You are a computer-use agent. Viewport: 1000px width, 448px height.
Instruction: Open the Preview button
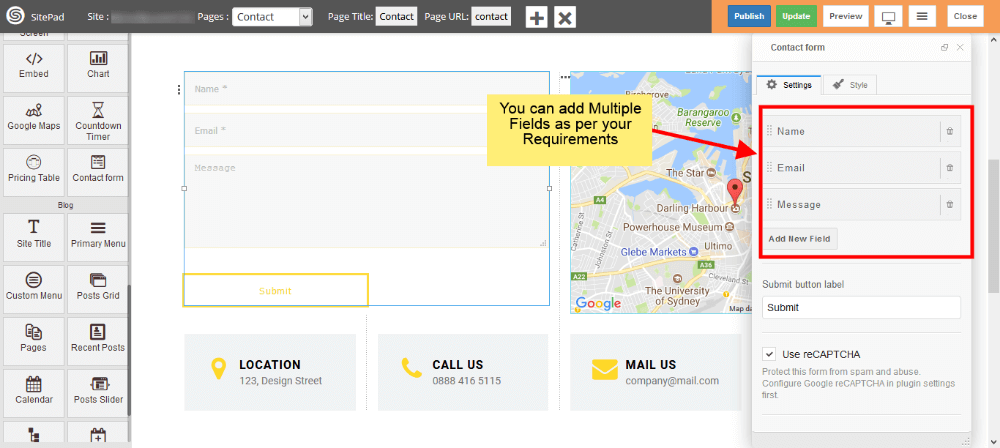click(x=846, y=17)
